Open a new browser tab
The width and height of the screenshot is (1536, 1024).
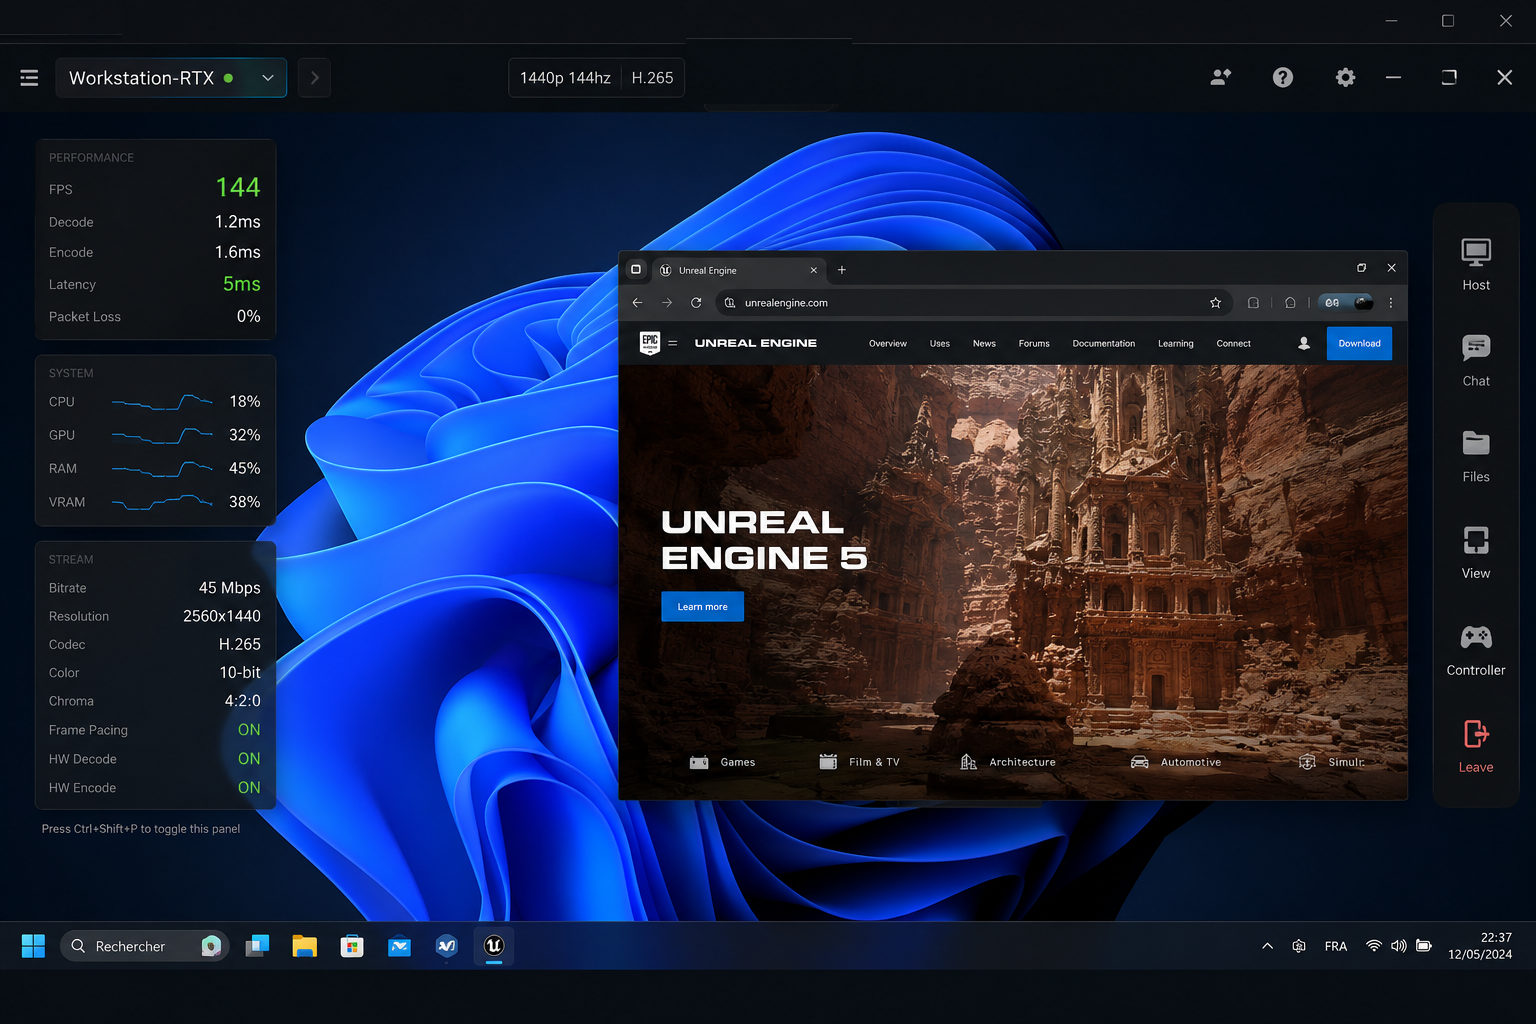click(842, 270)
